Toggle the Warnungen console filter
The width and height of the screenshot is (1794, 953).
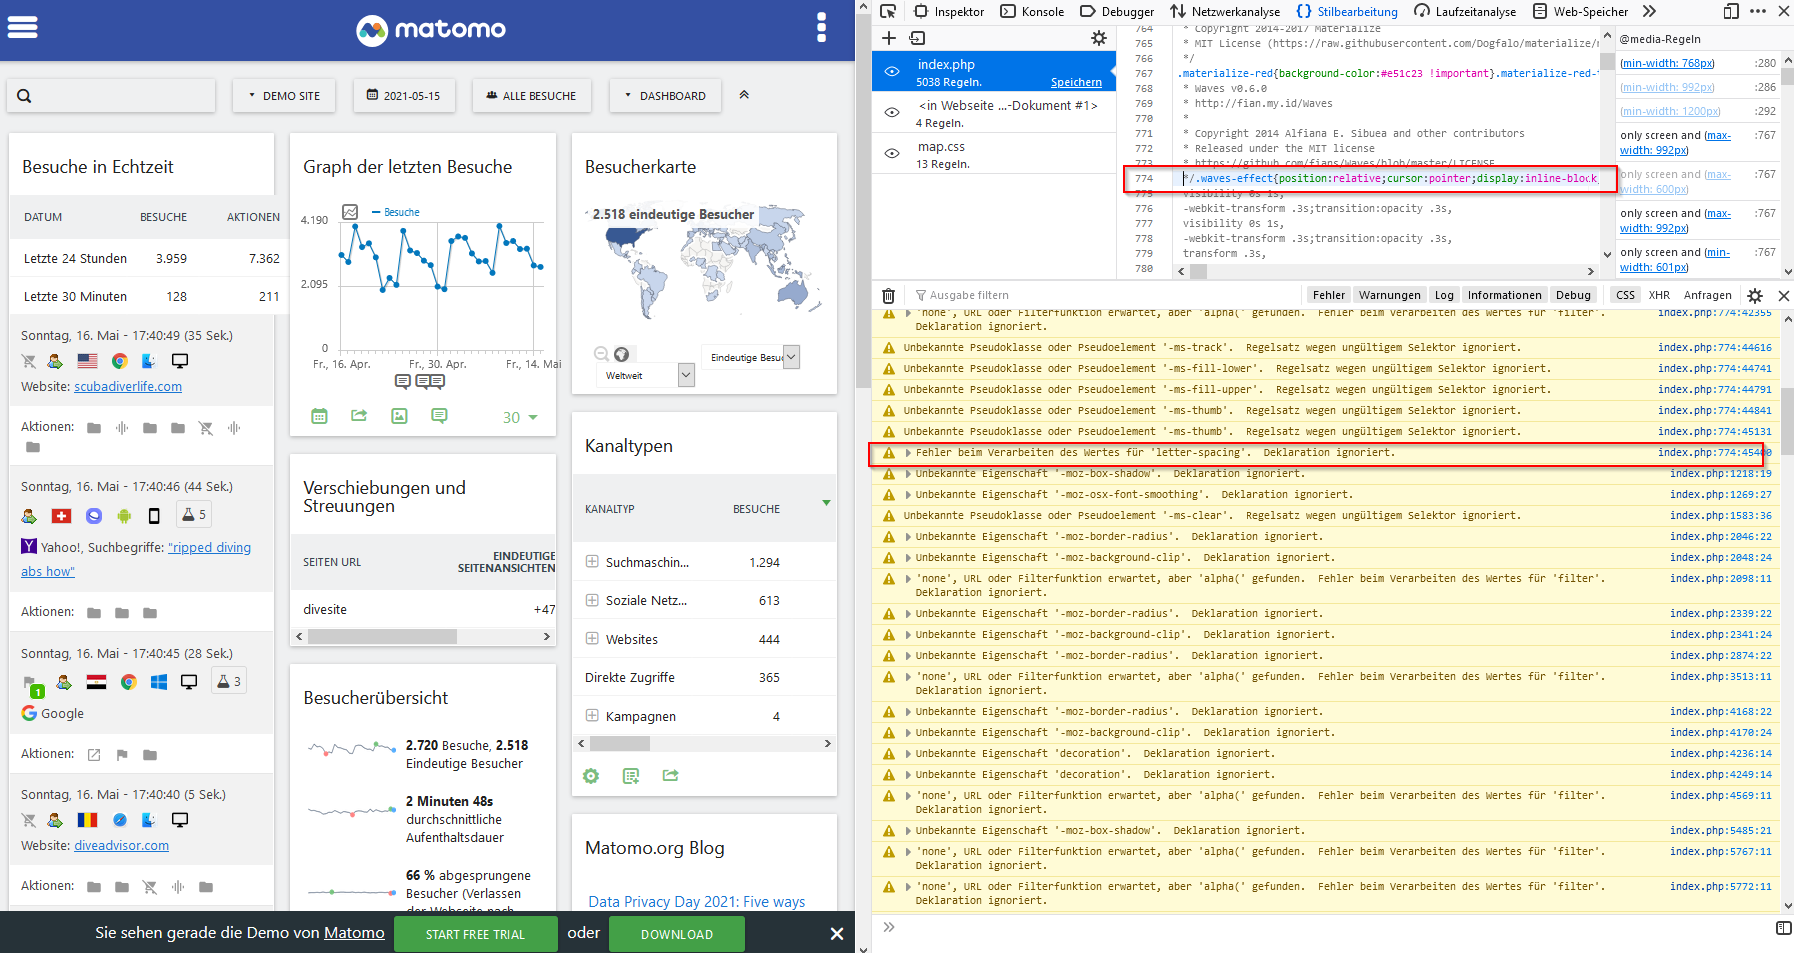(x=1389, y=295)
